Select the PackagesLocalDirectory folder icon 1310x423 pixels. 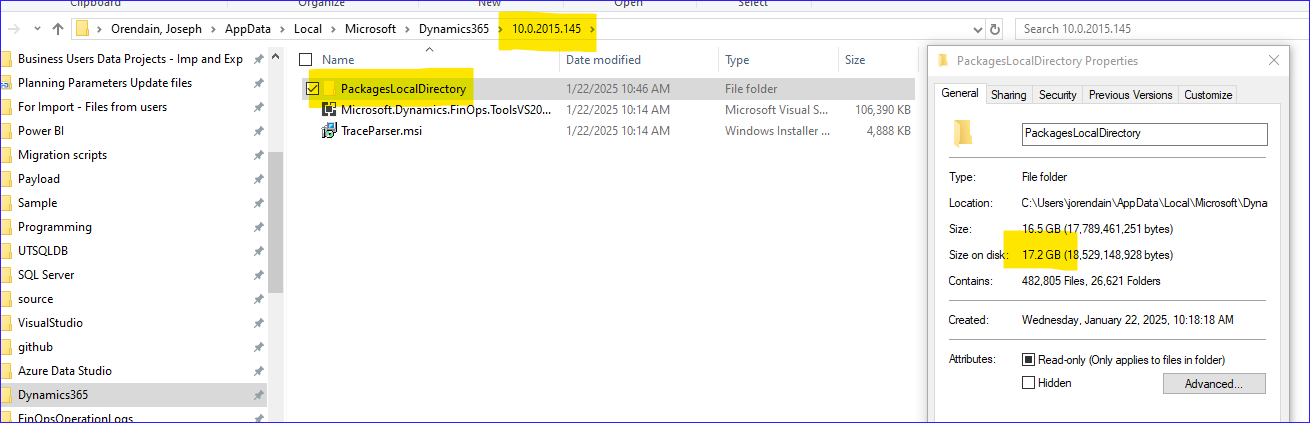pyautogui.click(x=330, y=89)
